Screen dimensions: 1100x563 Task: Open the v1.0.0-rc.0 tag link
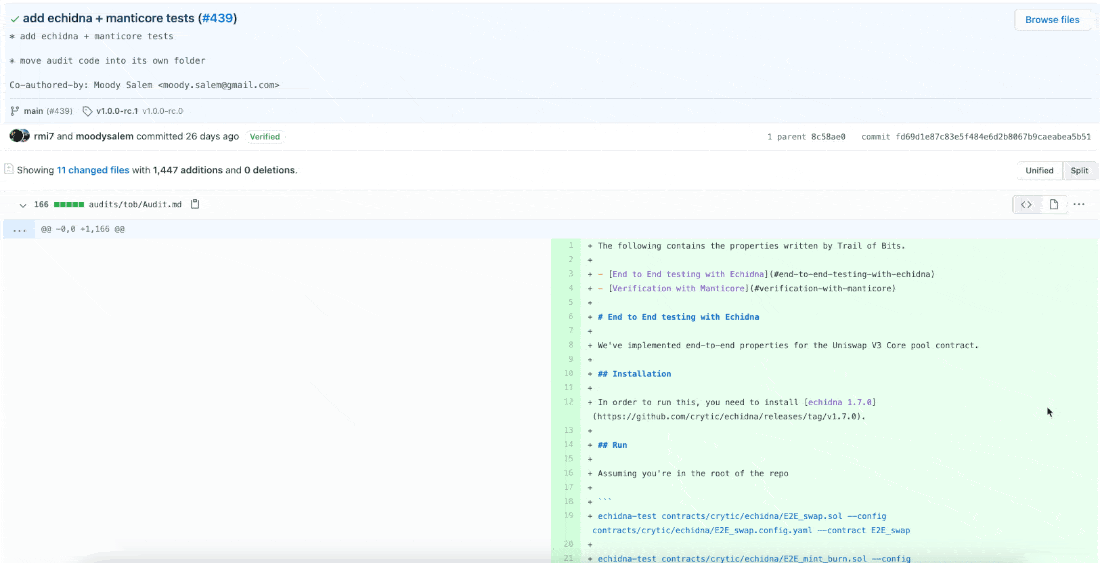pyautogui.click(x=163, y=111)
